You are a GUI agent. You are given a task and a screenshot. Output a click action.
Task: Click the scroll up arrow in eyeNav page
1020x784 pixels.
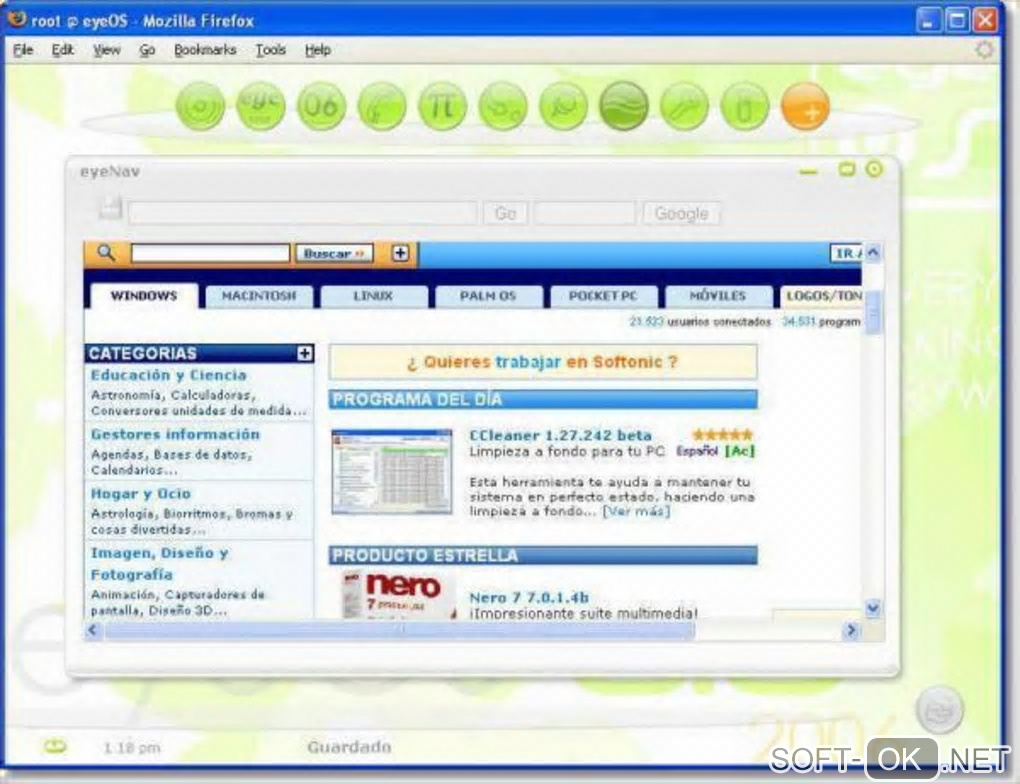[x=873, y=252]
